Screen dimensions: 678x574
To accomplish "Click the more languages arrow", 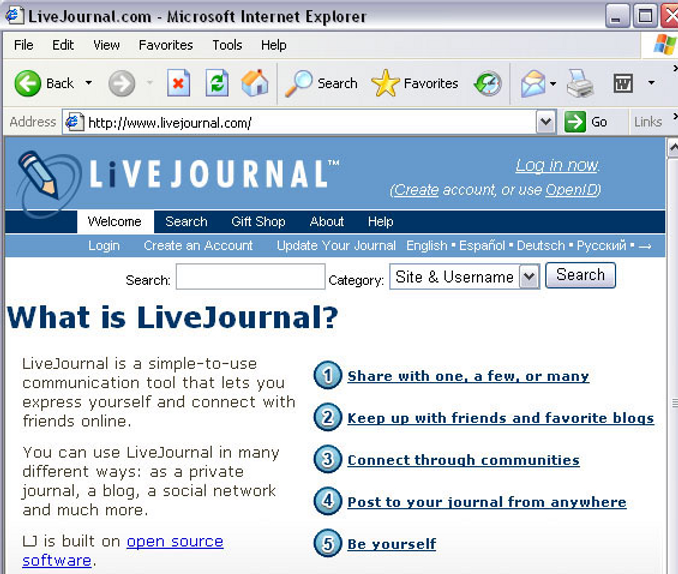I will pyautogui.click(x=645, y=246).
